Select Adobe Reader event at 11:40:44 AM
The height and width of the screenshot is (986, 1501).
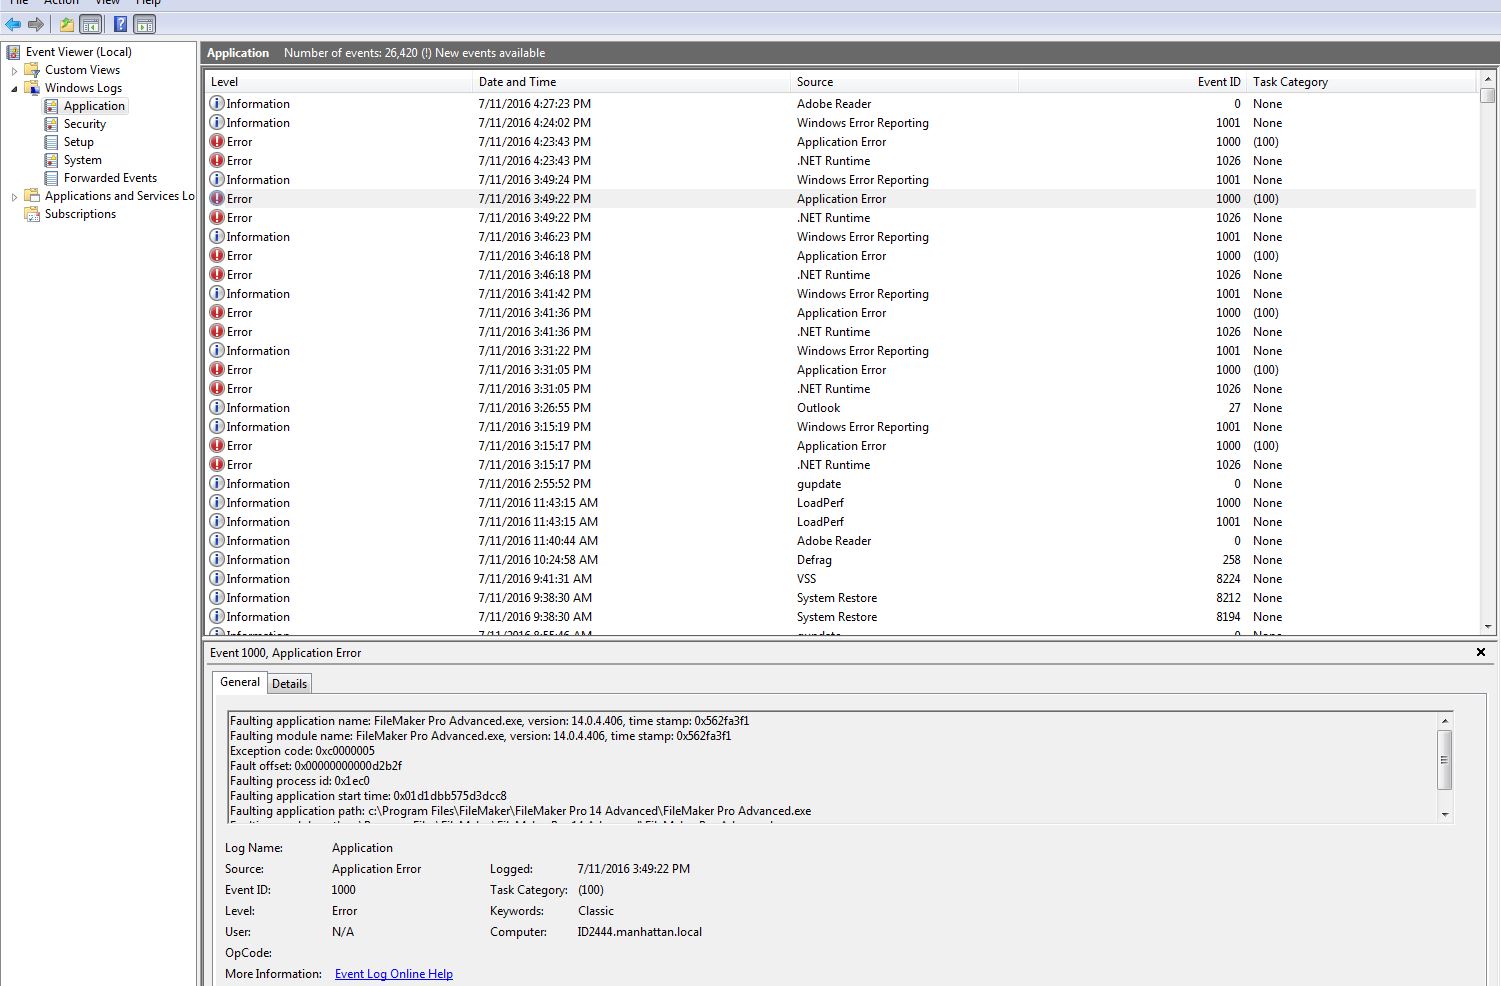[x=840, y=540]
